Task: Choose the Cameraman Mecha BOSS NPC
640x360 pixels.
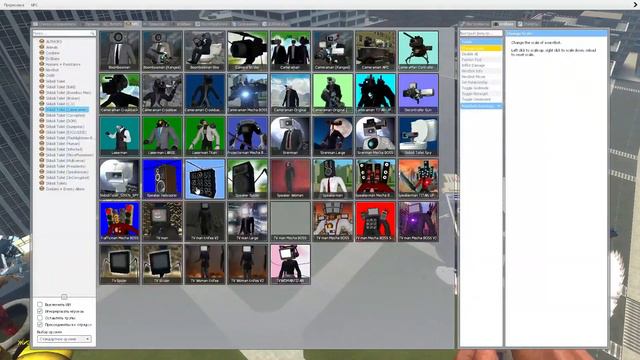Action: pos(248,93)
